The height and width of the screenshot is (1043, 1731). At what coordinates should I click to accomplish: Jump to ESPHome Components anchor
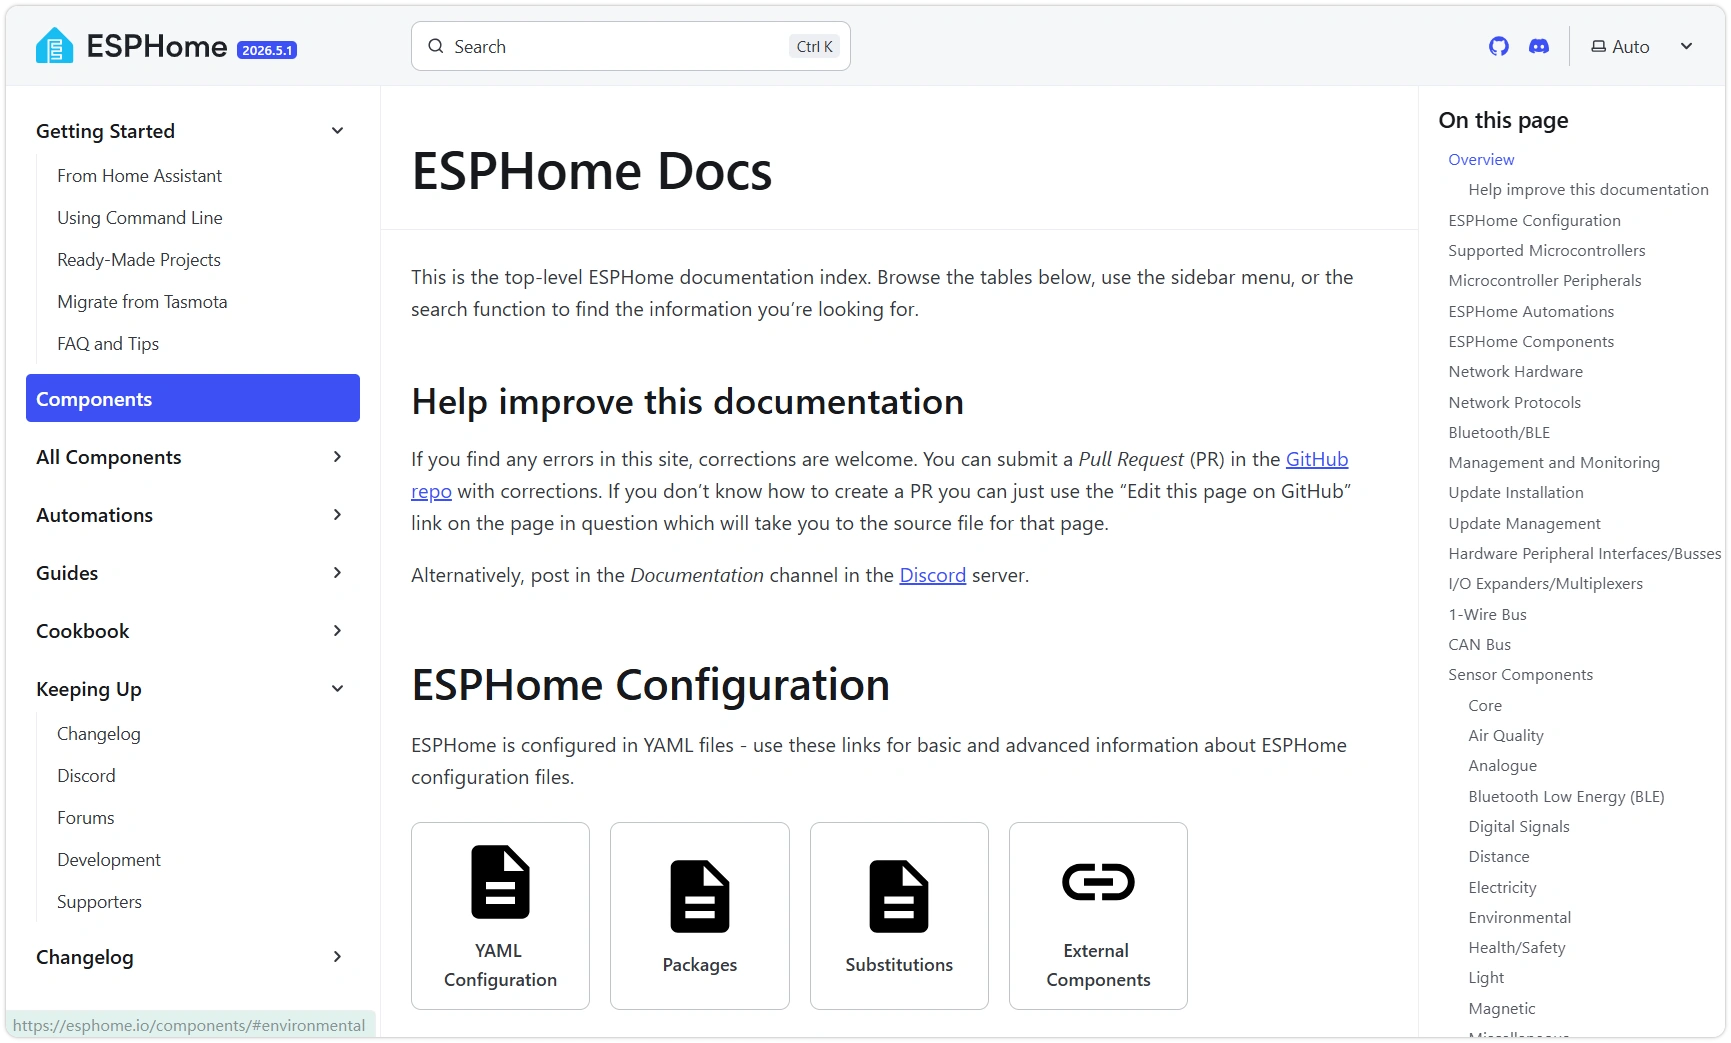pos(1531,341)
